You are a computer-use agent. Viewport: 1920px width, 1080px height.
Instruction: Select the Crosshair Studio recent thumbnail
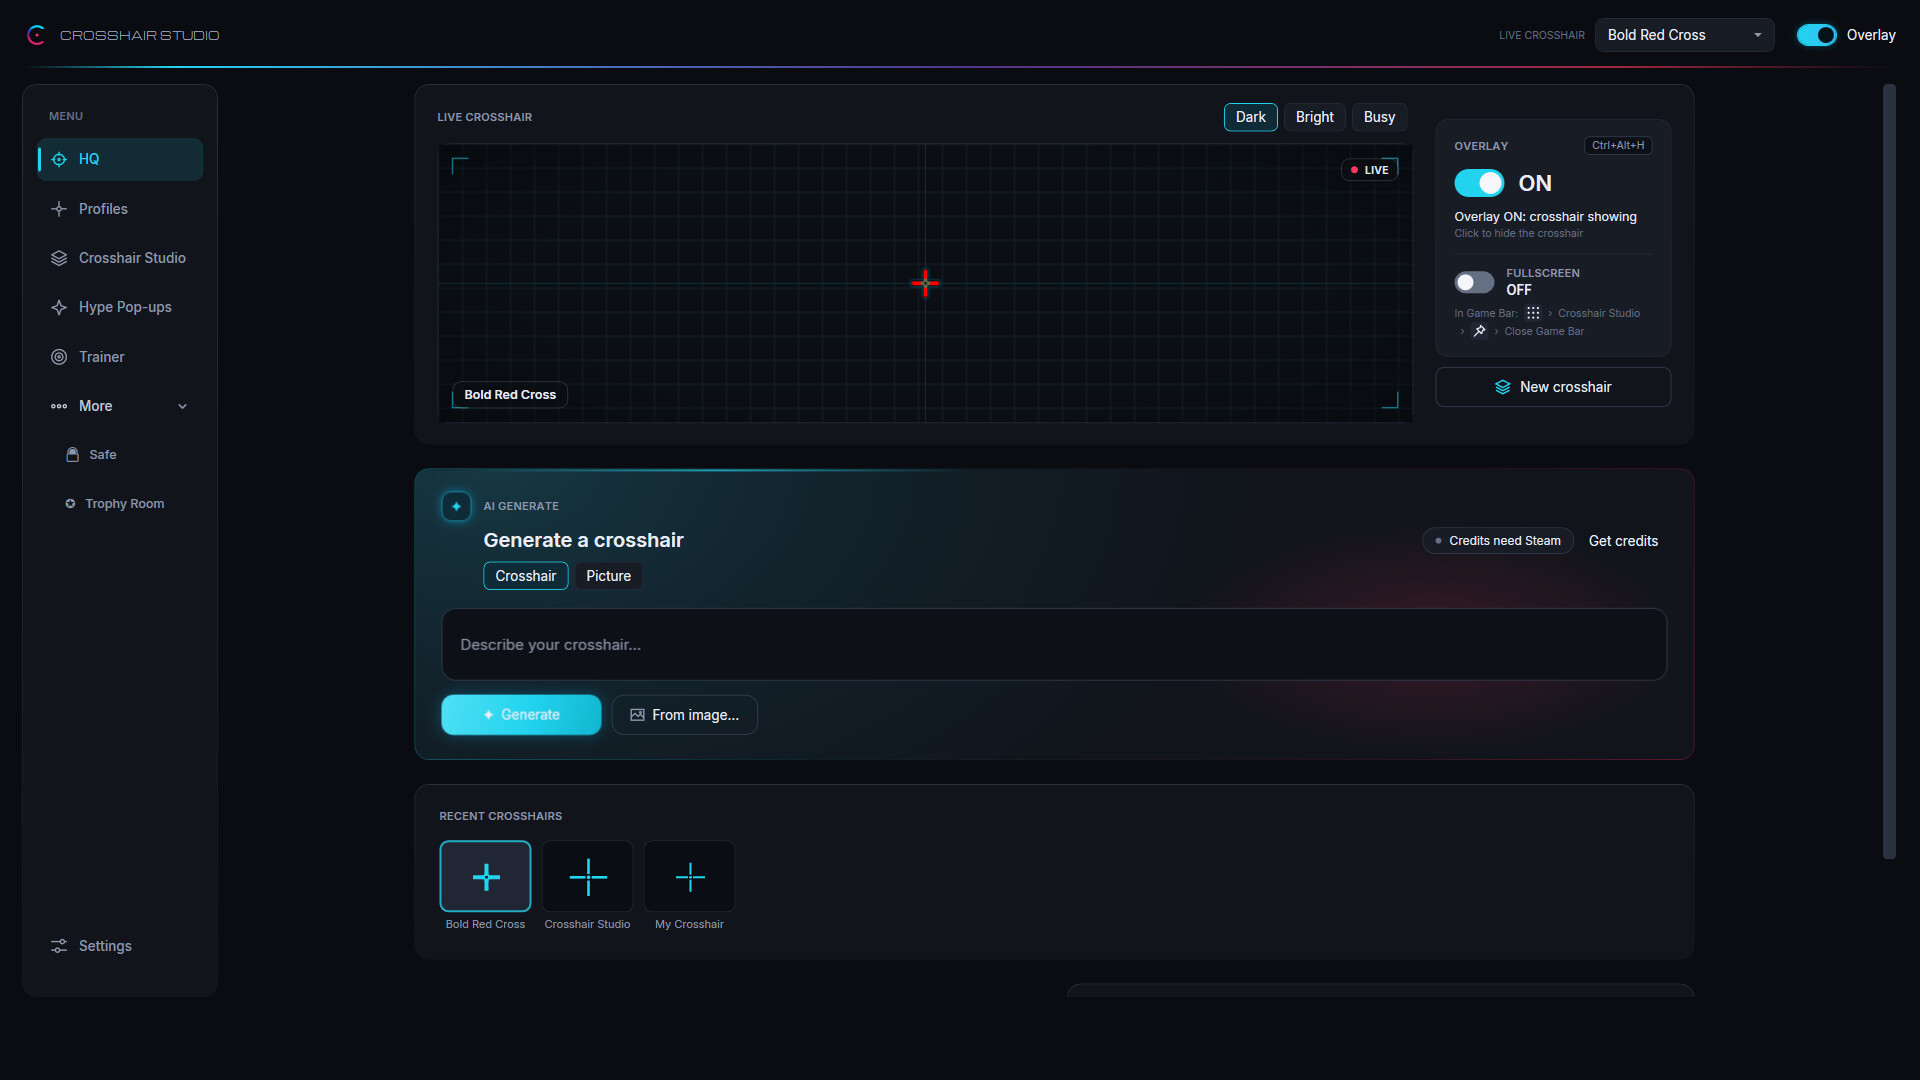(x=587, y=876)
